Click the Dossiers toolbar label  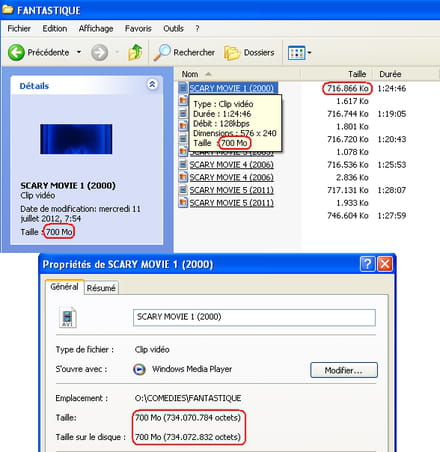click(259, 53)
